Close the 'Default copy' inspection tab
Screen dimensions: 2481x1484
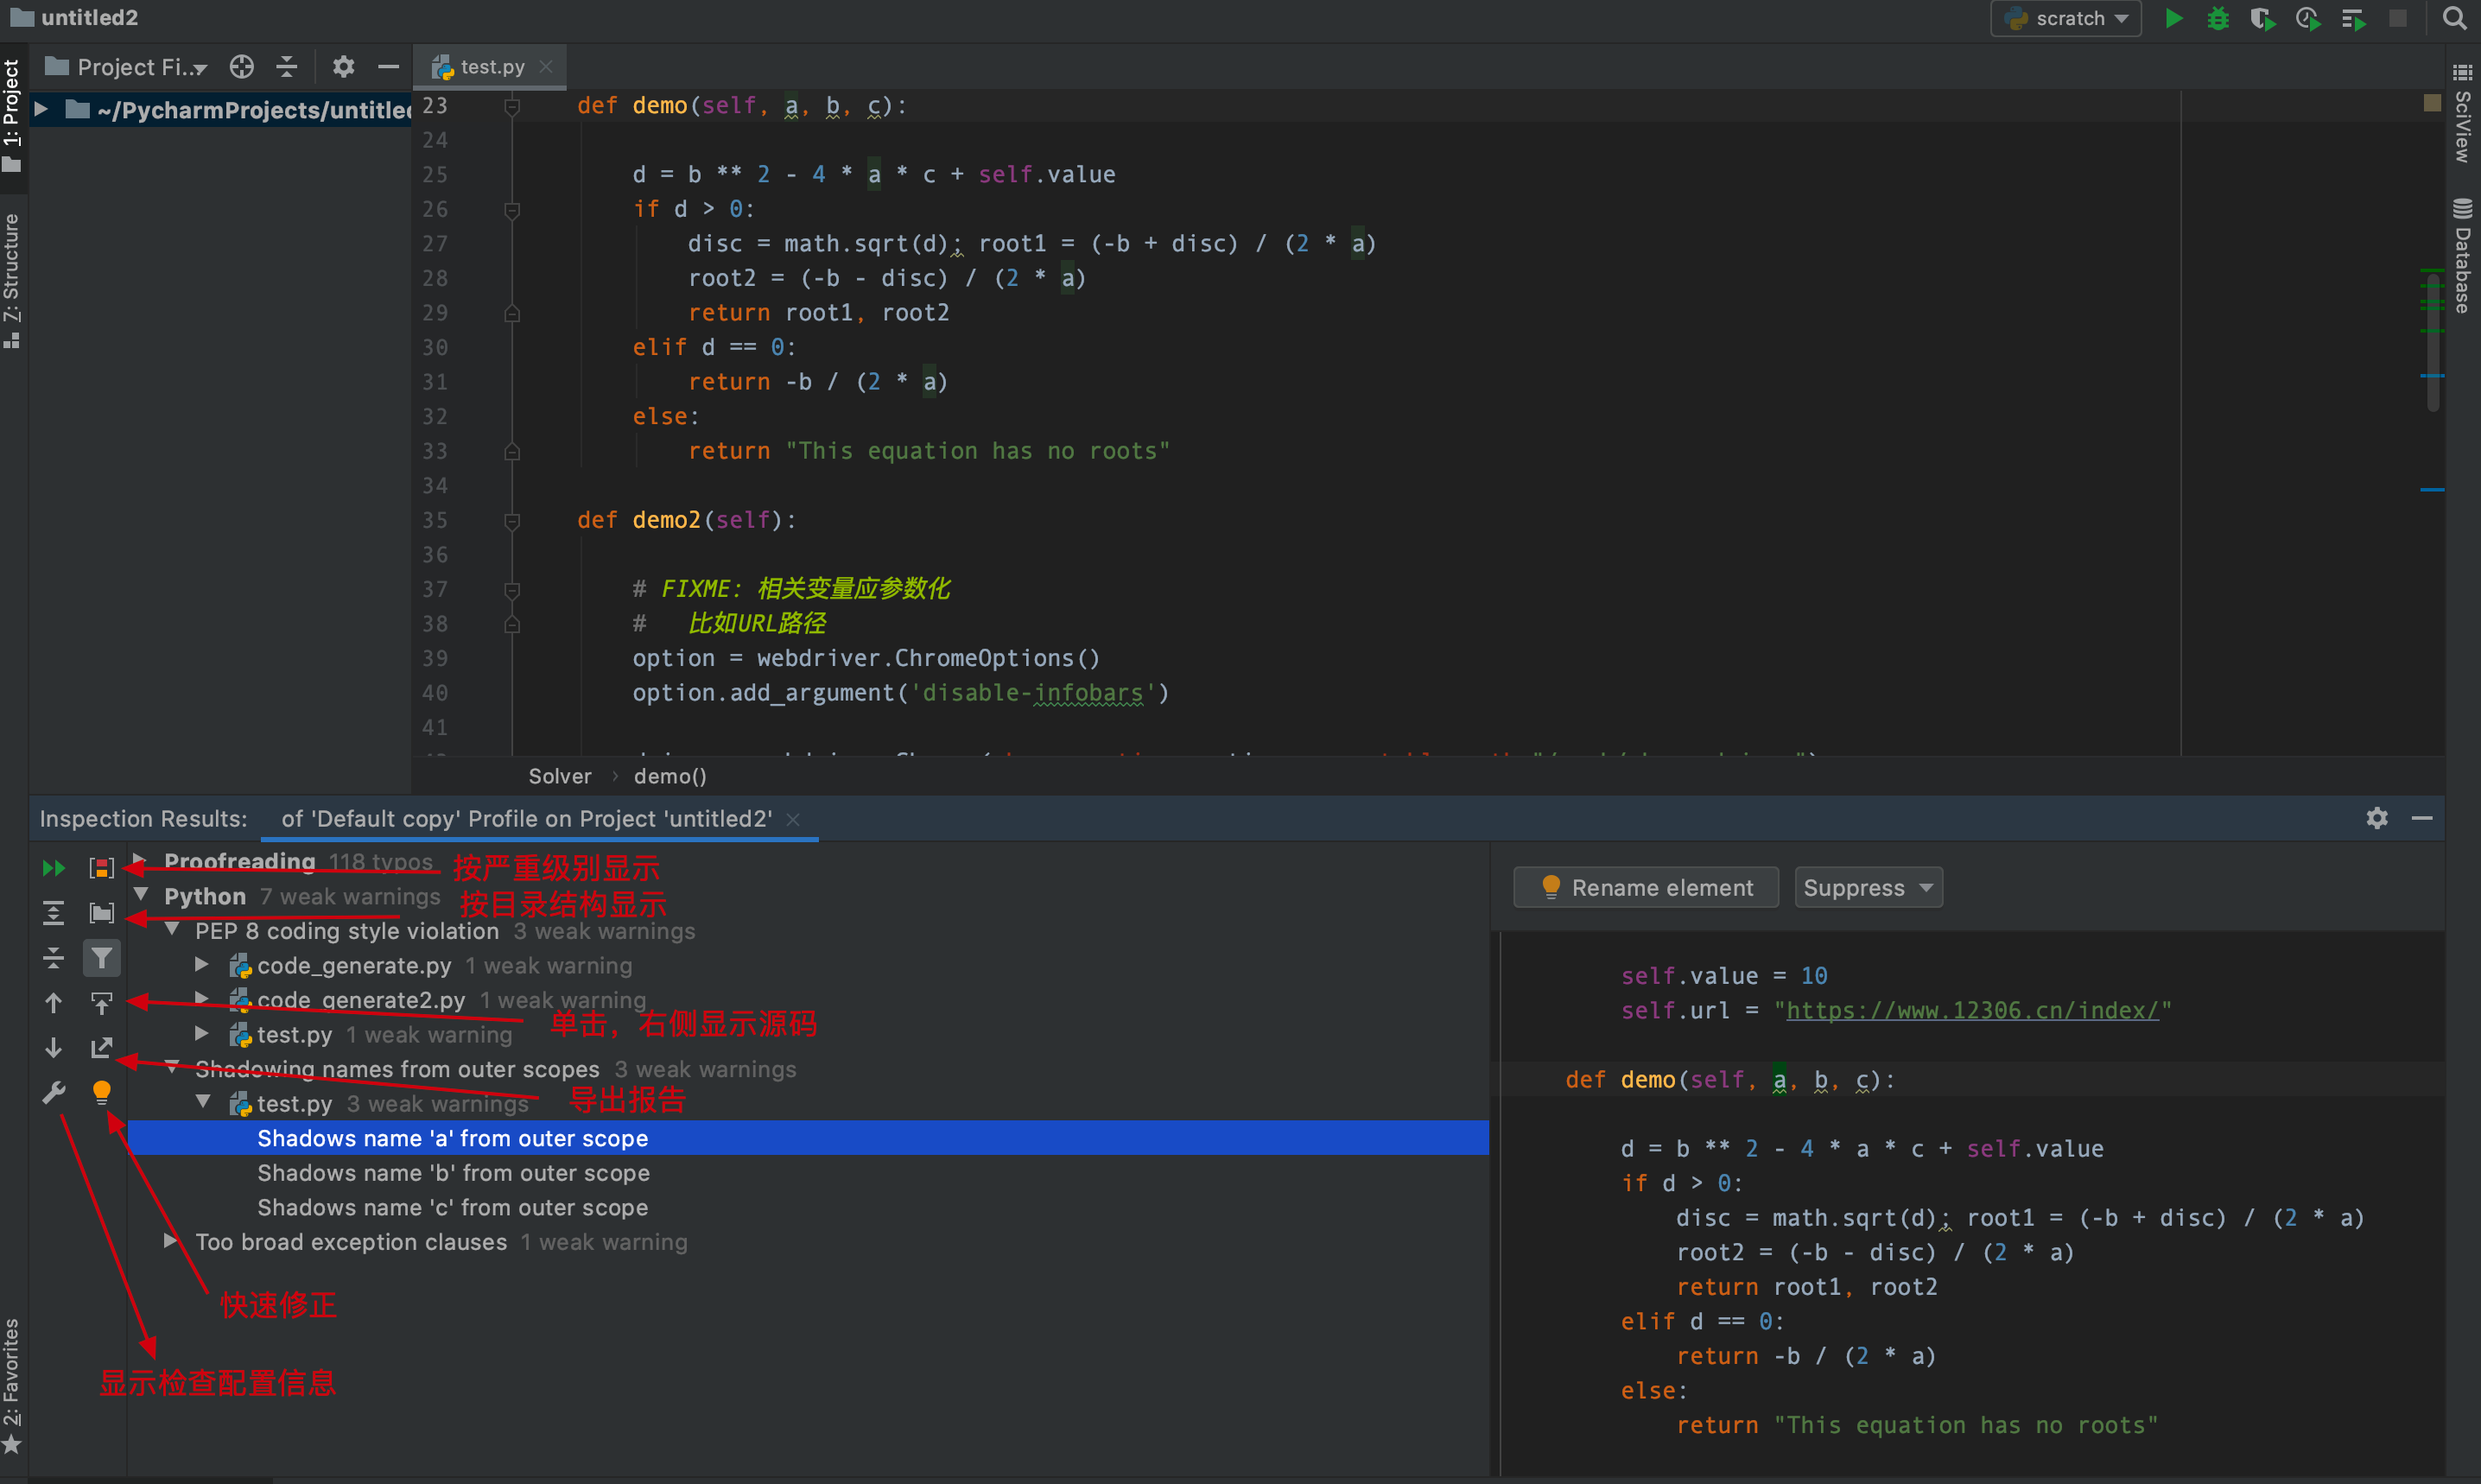(x=793, y=819)
